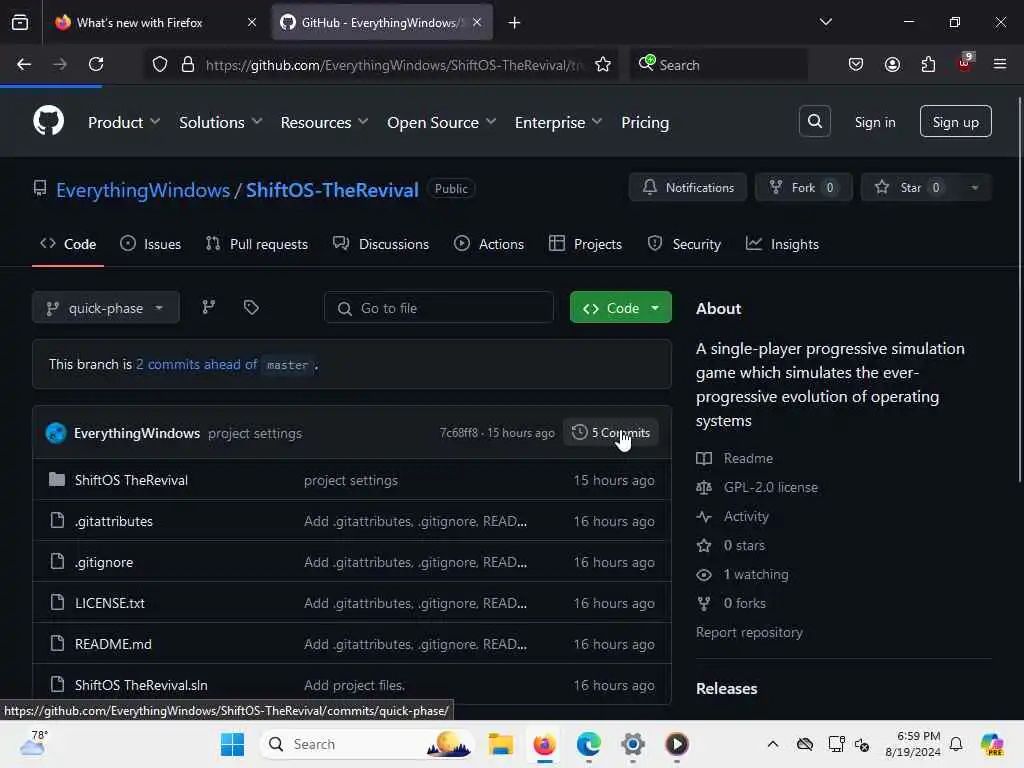The width and height of the screenshot is (1024, 768).
Task: Open the tags icon next to branches
Action: click(251, 307)
